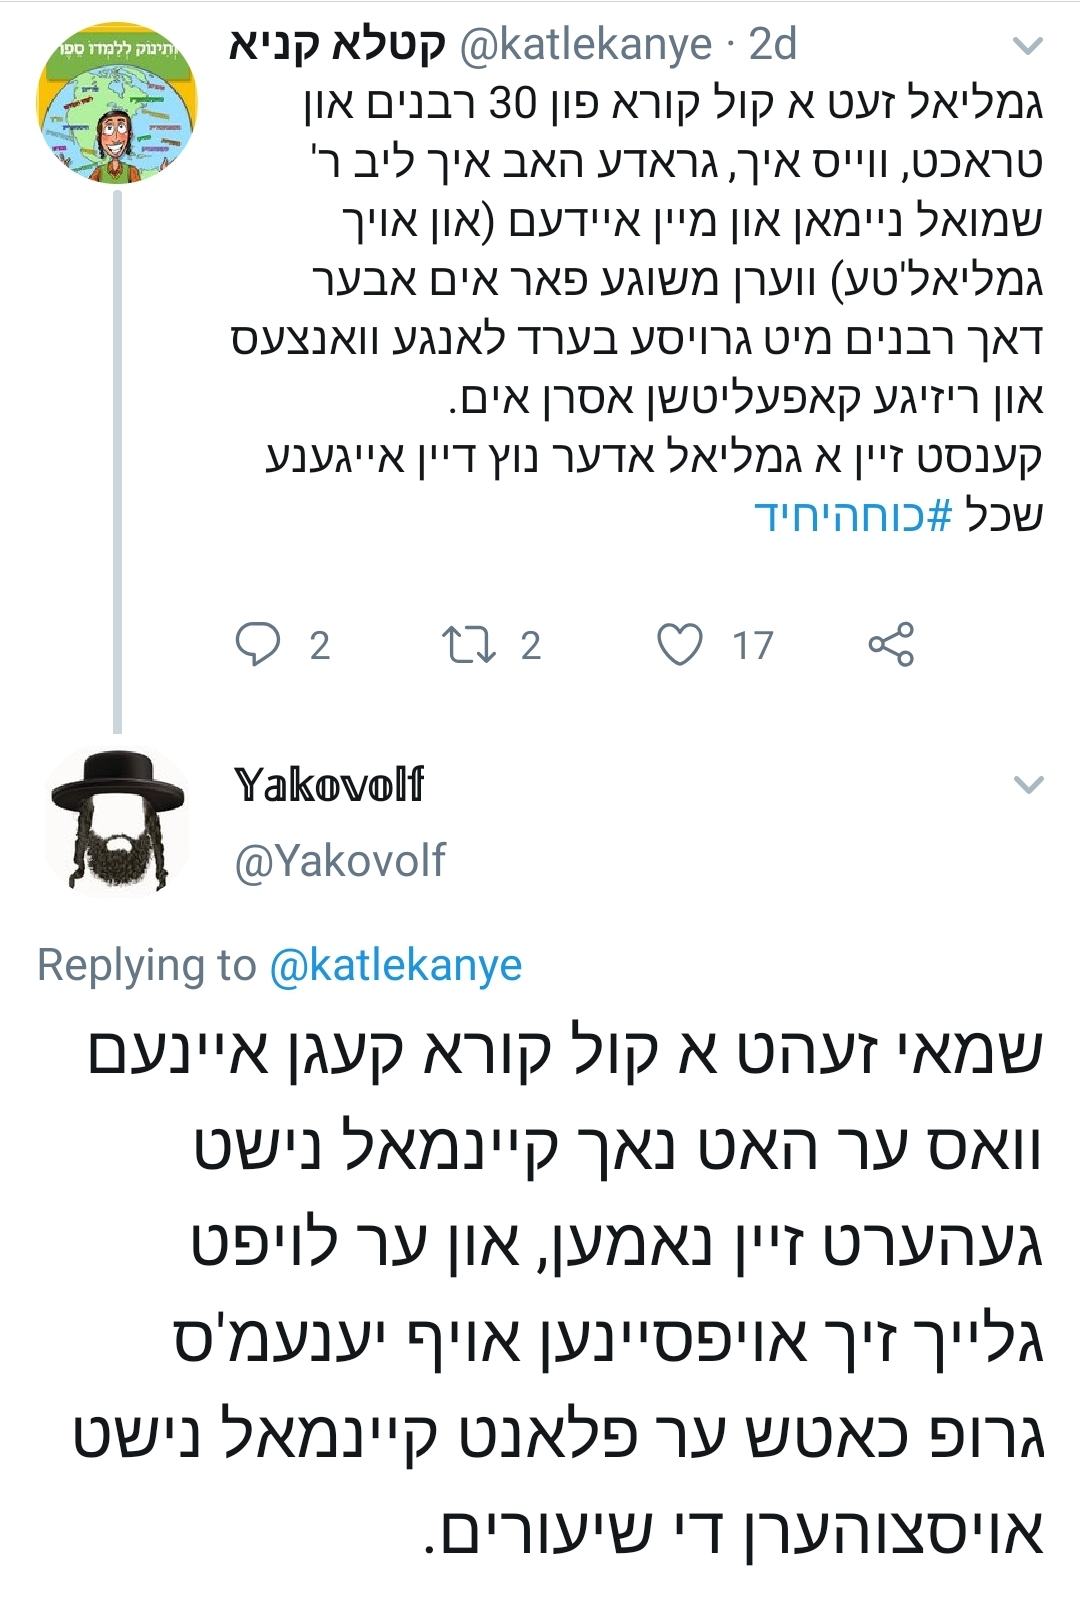The height and width of the screenshot is (1603, 1080).
Task: Open Yakovolf's hat-and-beard profile avatar
Action: point(117,822)
